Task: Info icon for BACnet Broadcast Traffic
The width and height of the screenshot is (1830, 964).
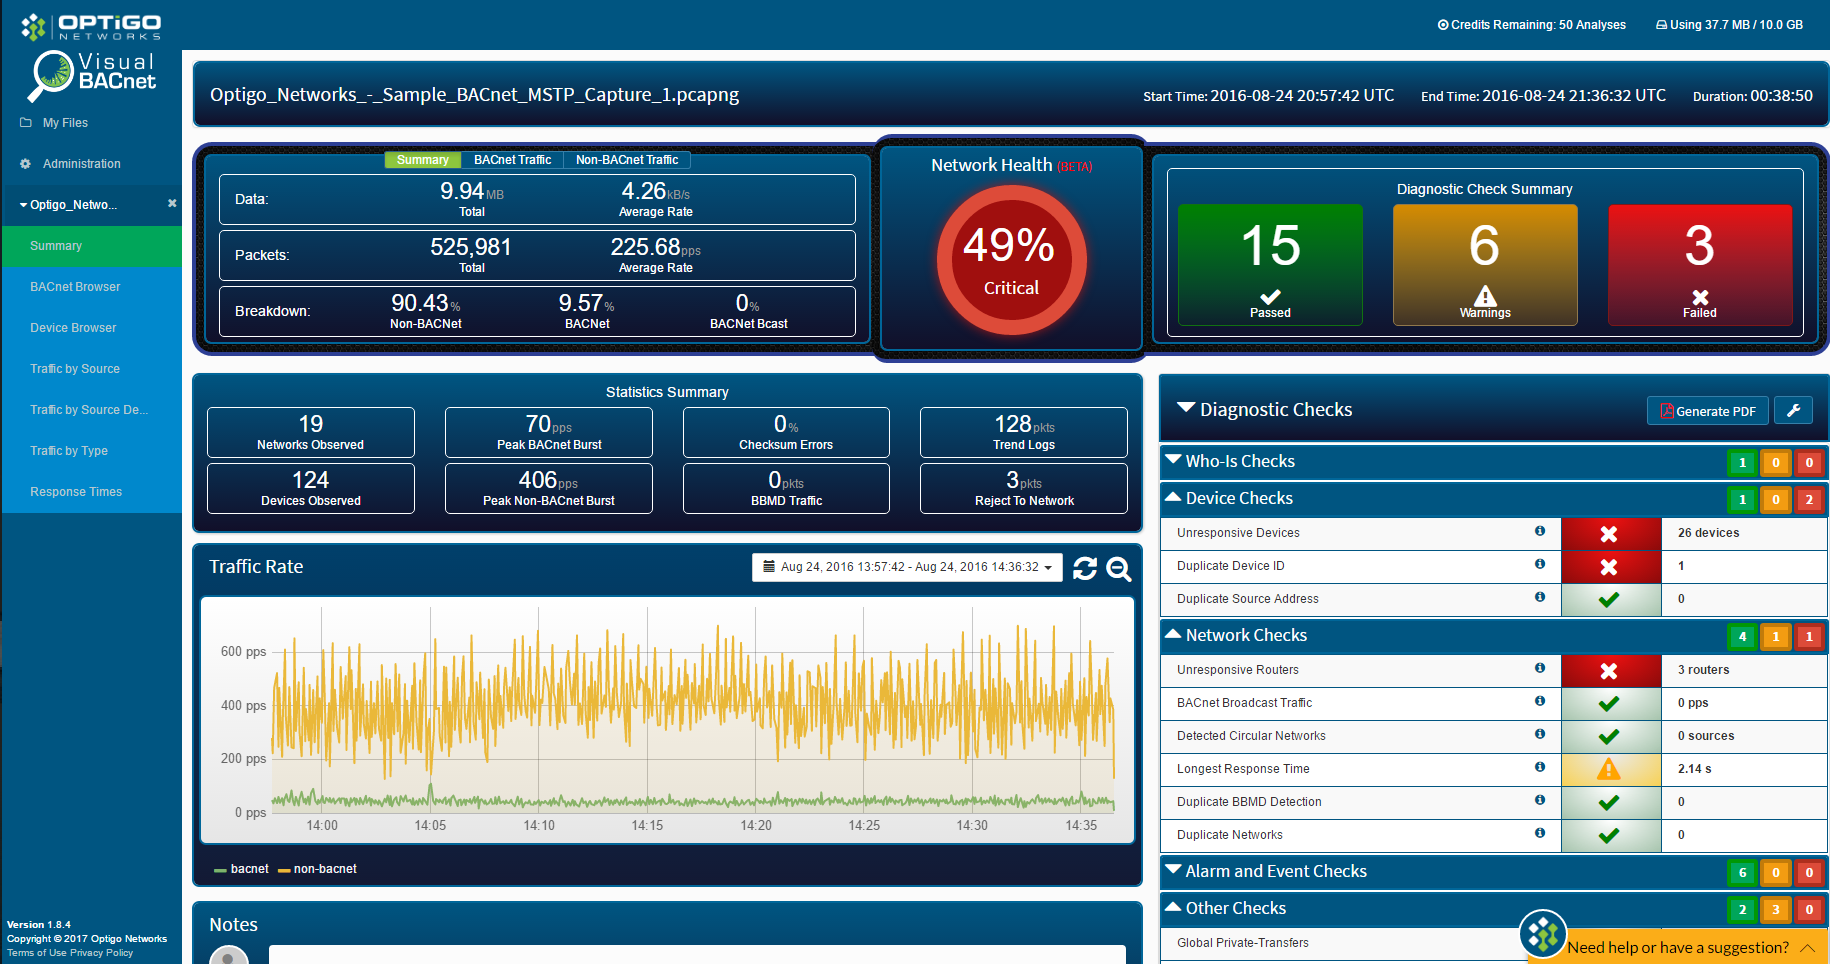Action: pos(1540,701)
